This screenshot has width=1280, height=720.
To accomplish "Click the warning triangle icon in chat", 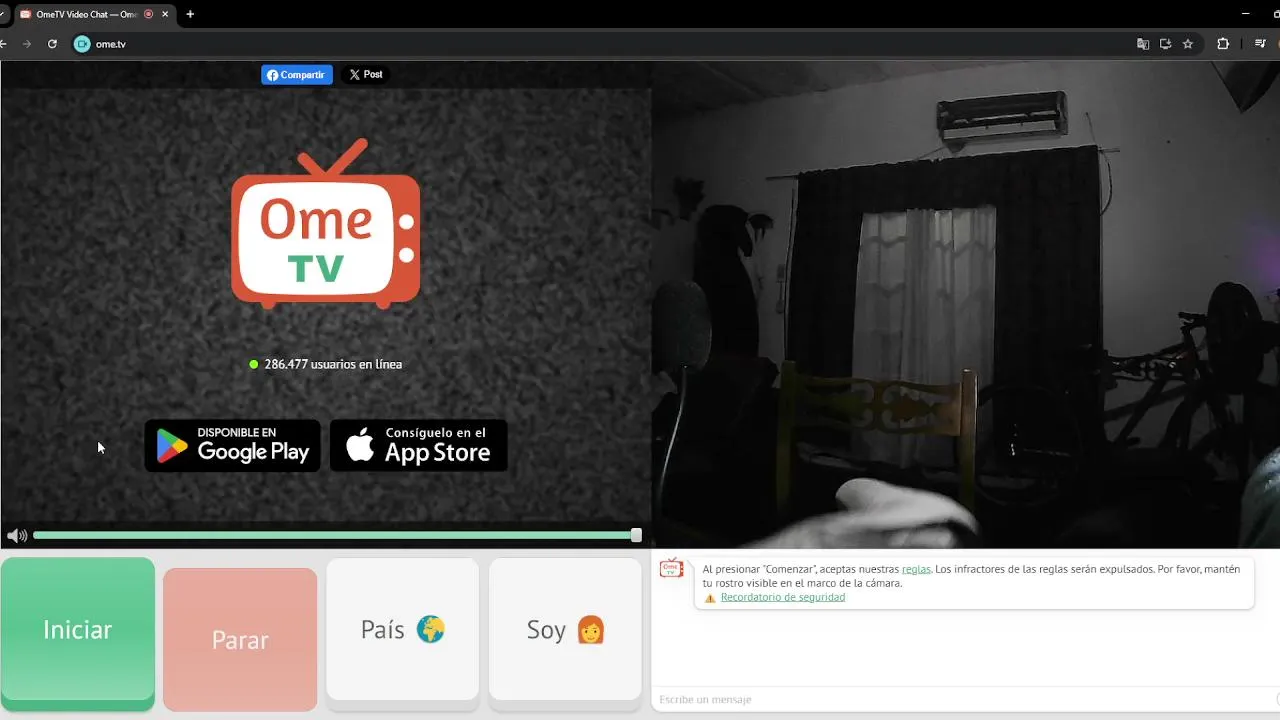I will click(710, 598).
